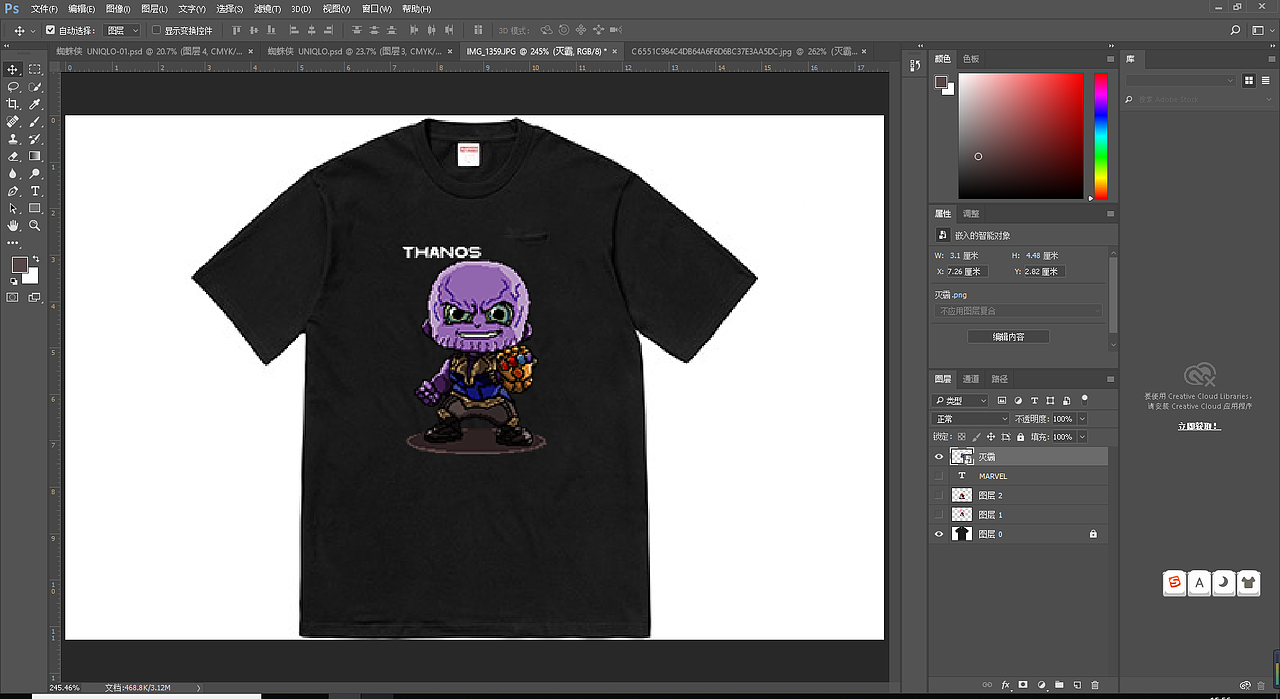
Task: Show the 图层 1 layer
Action: [938, 514]
